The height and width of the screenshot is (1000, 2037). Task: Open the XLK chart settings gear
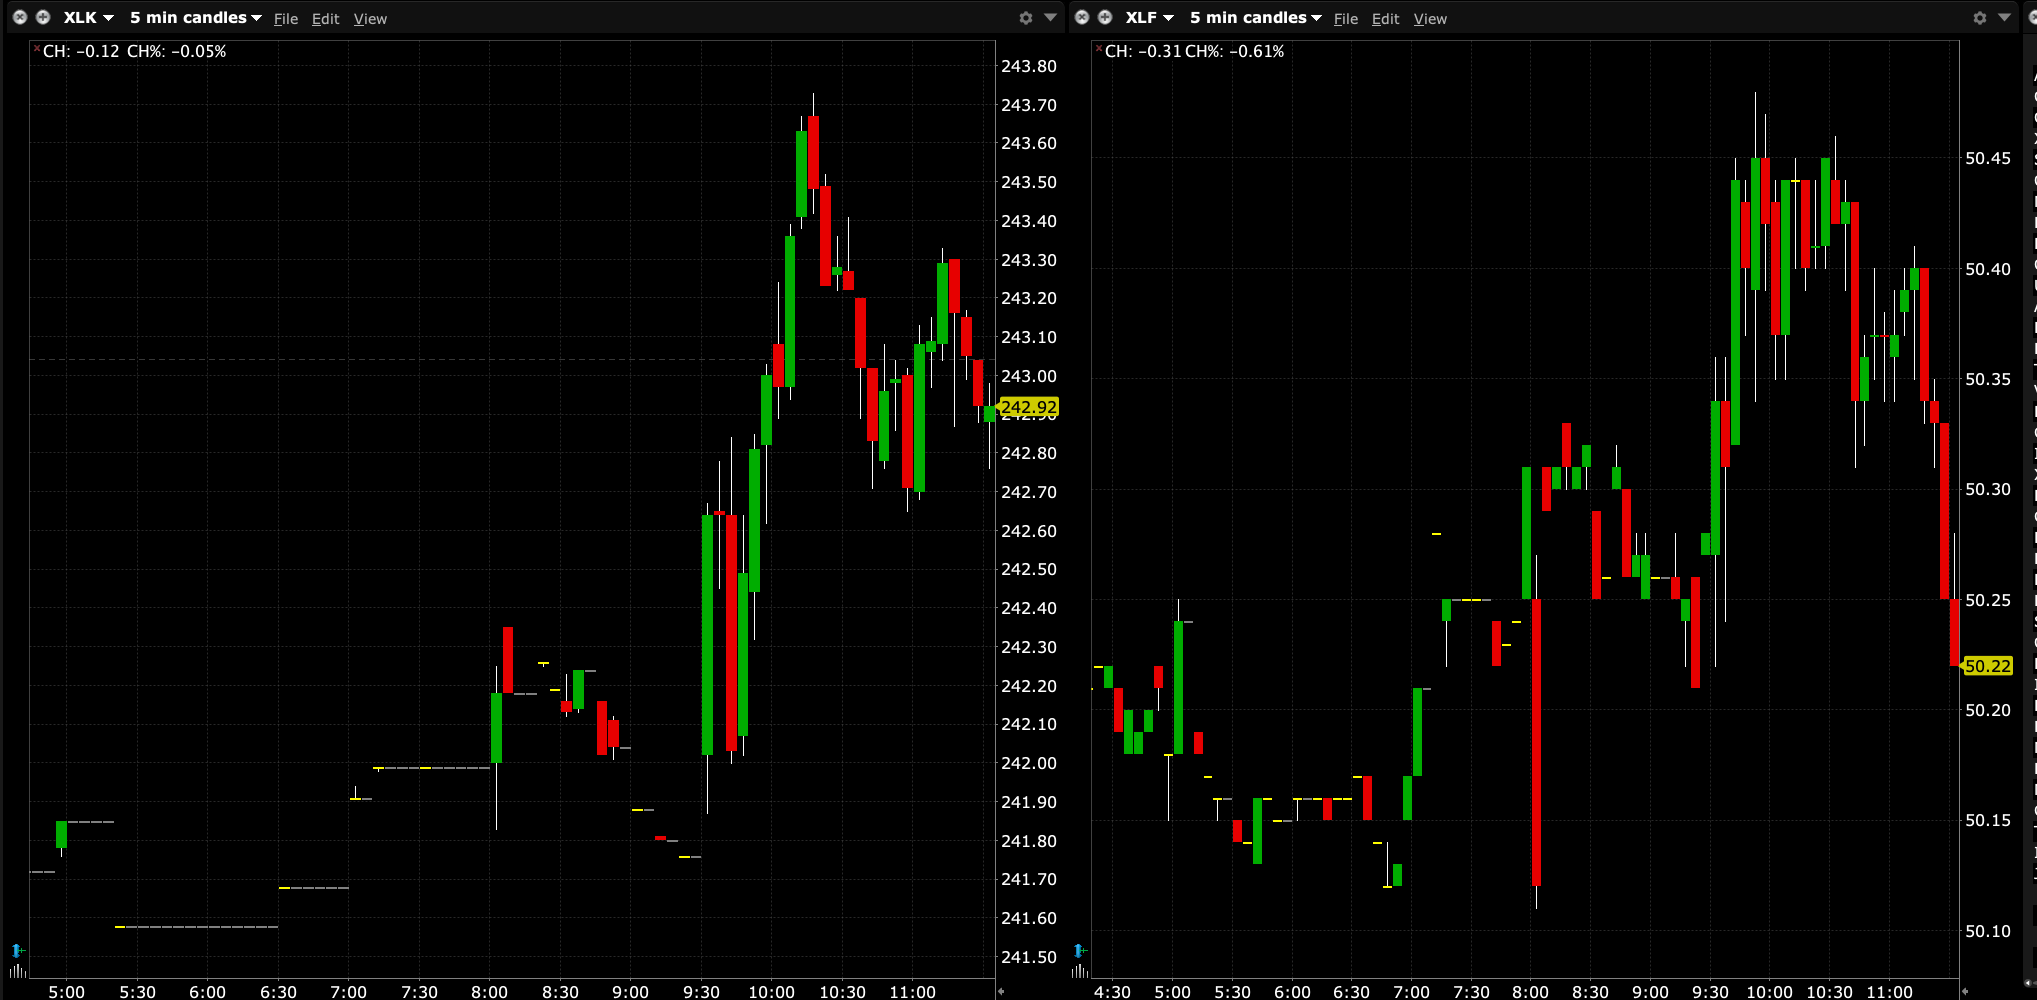point(1025,18)
